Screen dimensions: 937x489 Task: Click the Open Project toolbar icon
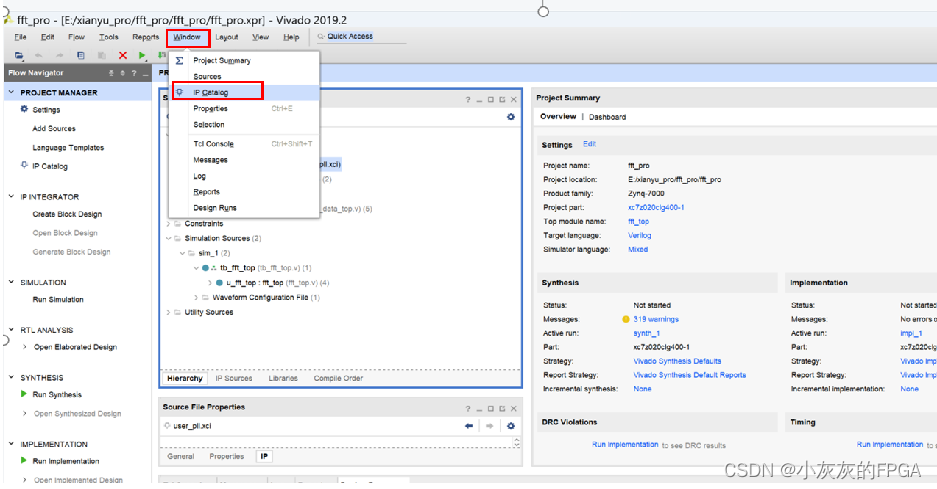click(19, 56)
